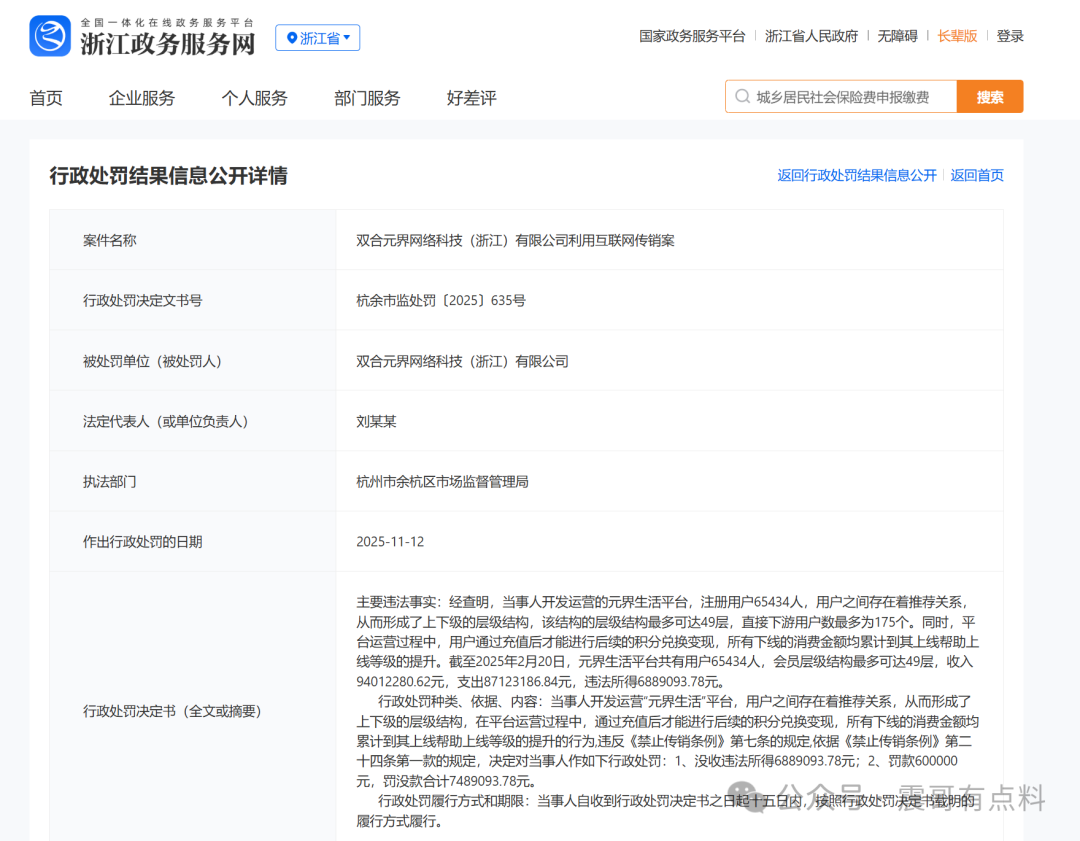This screenshot has height=841, width=1080.
Task: Expand the 部门服务 navigation menu
Action: click(367, 97)
